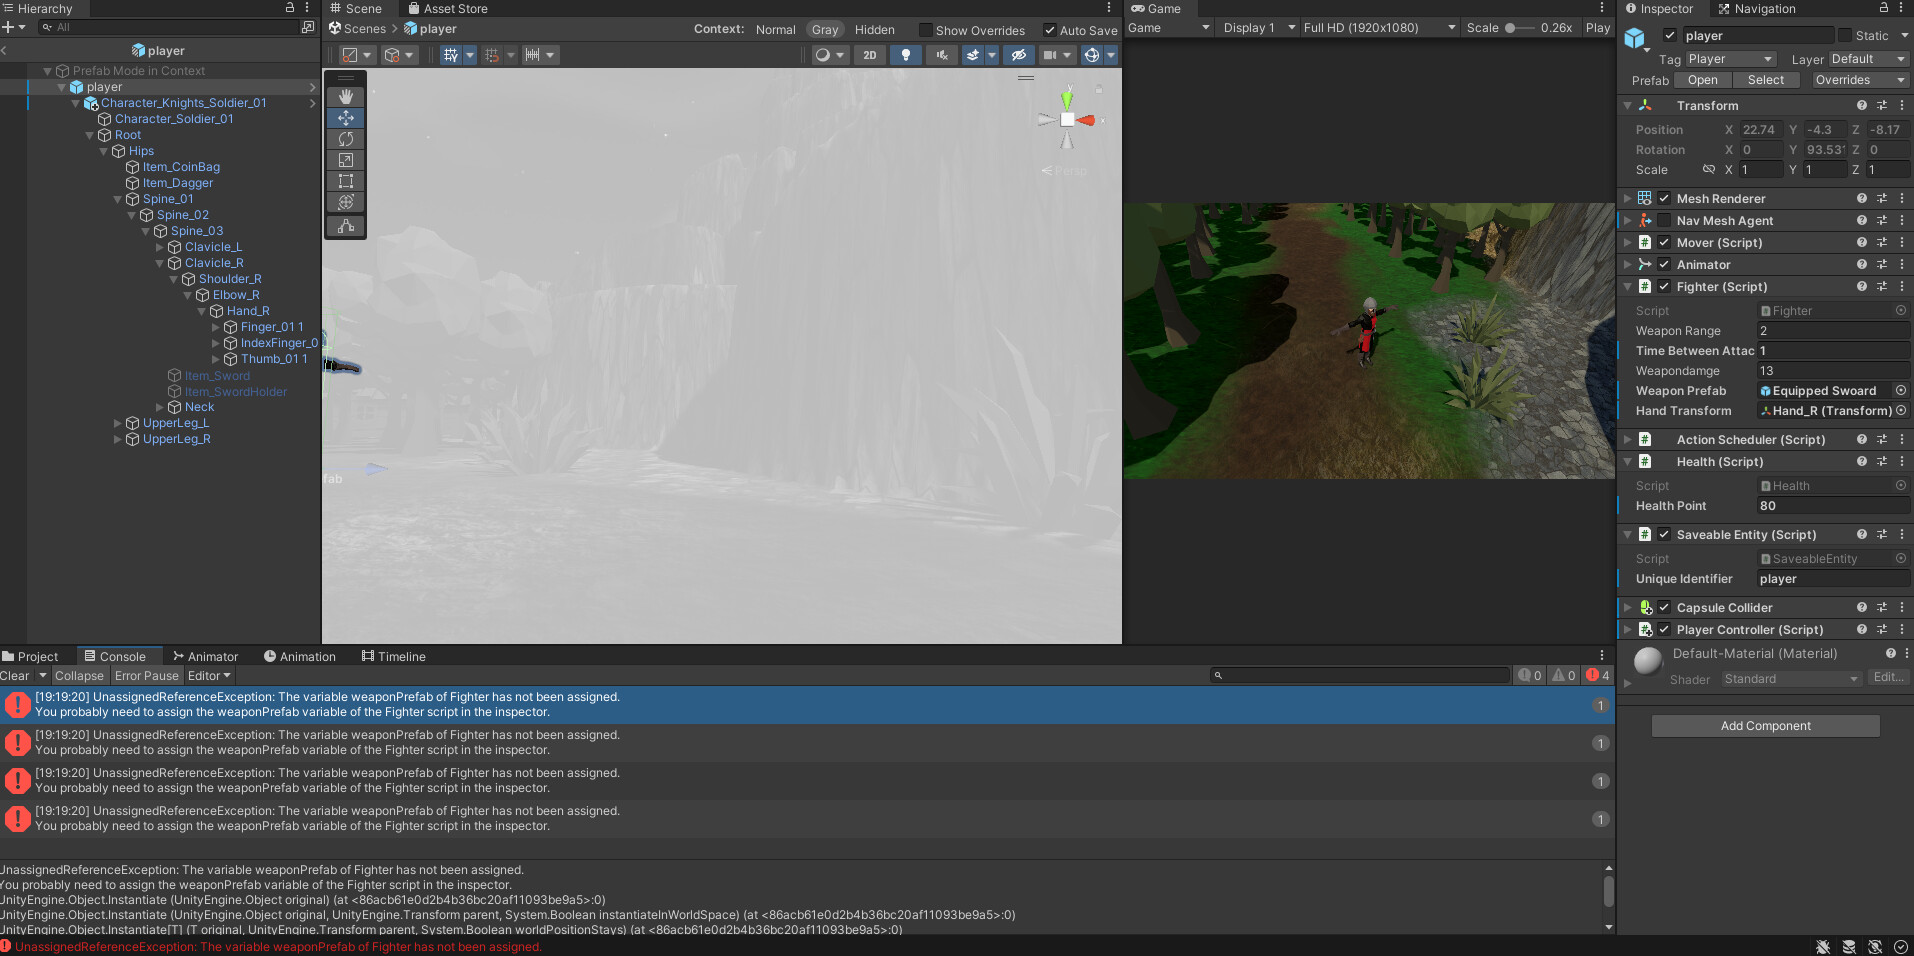Click the Add Component button
Screen dimensions: 1914x956
[x=1765, y=726]
